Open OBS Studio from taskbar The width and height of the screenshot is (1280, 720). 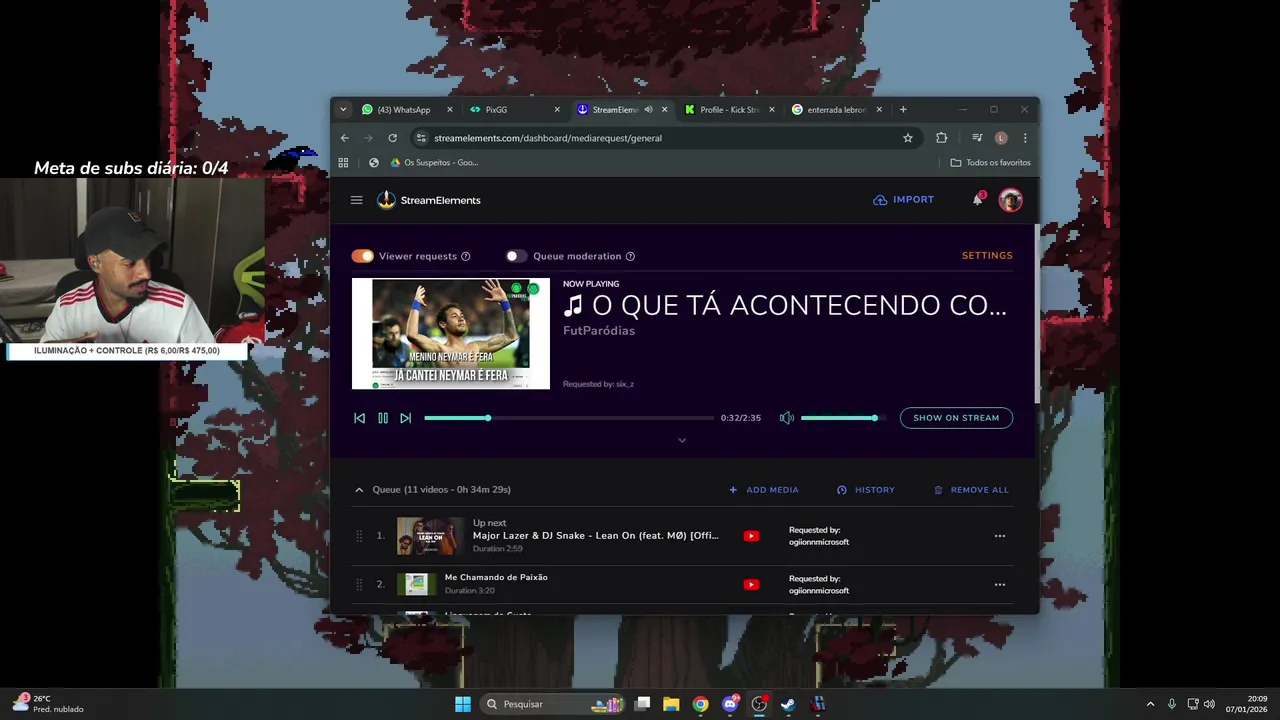pos(759,704)
